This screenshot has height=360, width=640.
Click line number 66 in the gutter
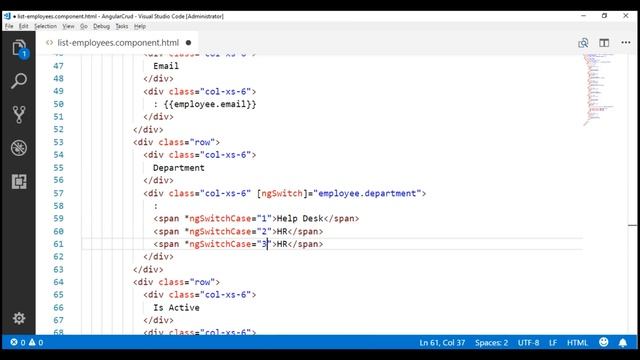58,308
